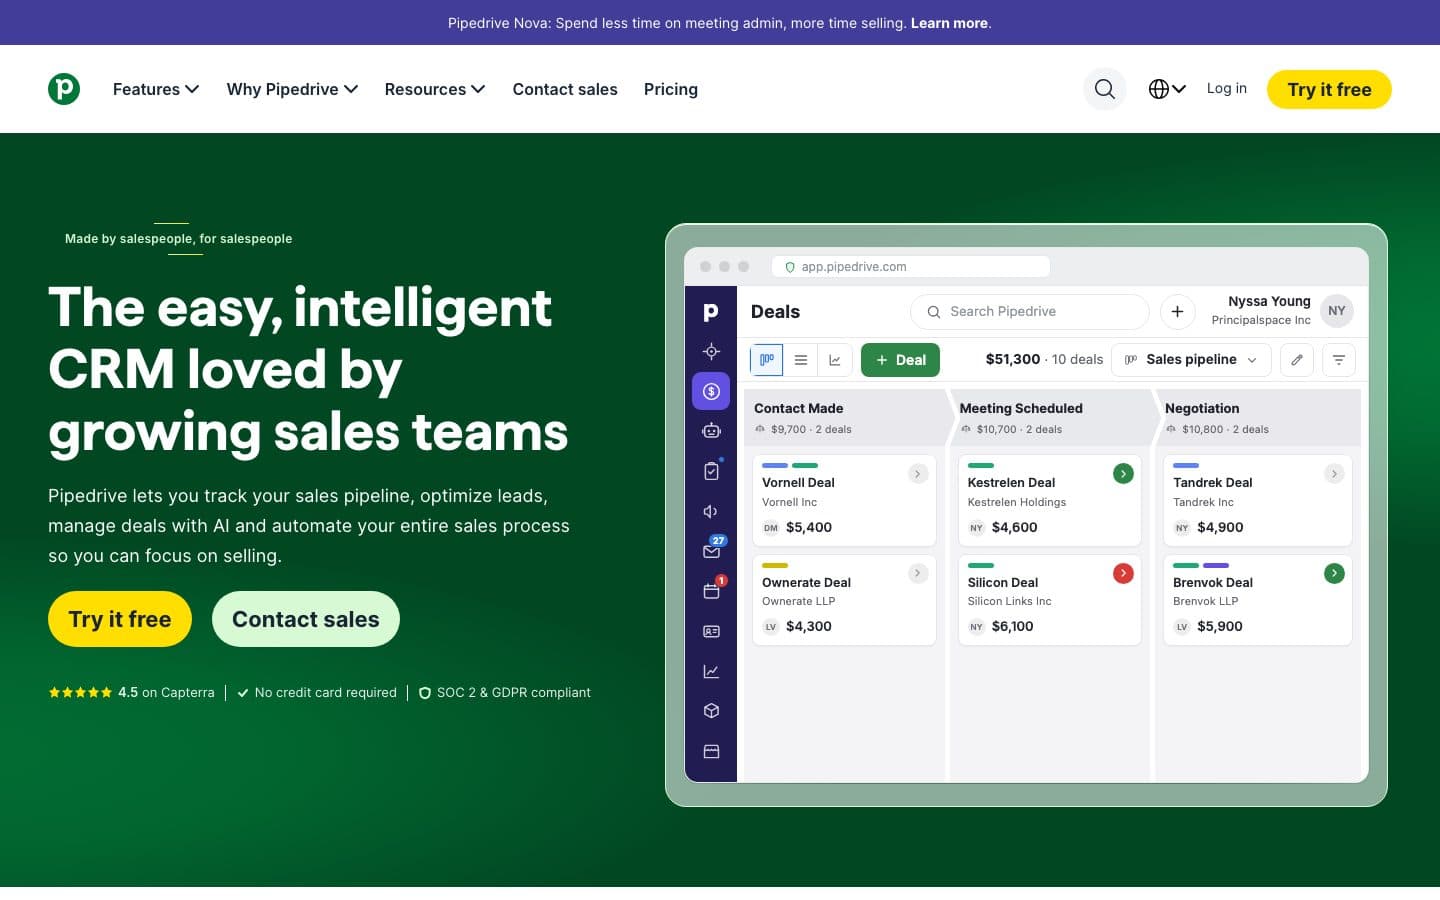Open the marketplace icon at sidebar bottom
The image size is (1440, 900).
pyautogui.click(x=711, y=751)
